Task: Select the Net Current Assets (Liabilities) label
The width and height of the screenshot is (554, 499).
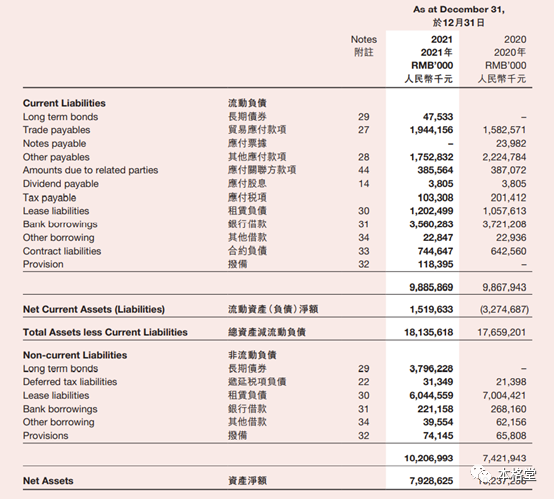Action: tap(94, 309)
